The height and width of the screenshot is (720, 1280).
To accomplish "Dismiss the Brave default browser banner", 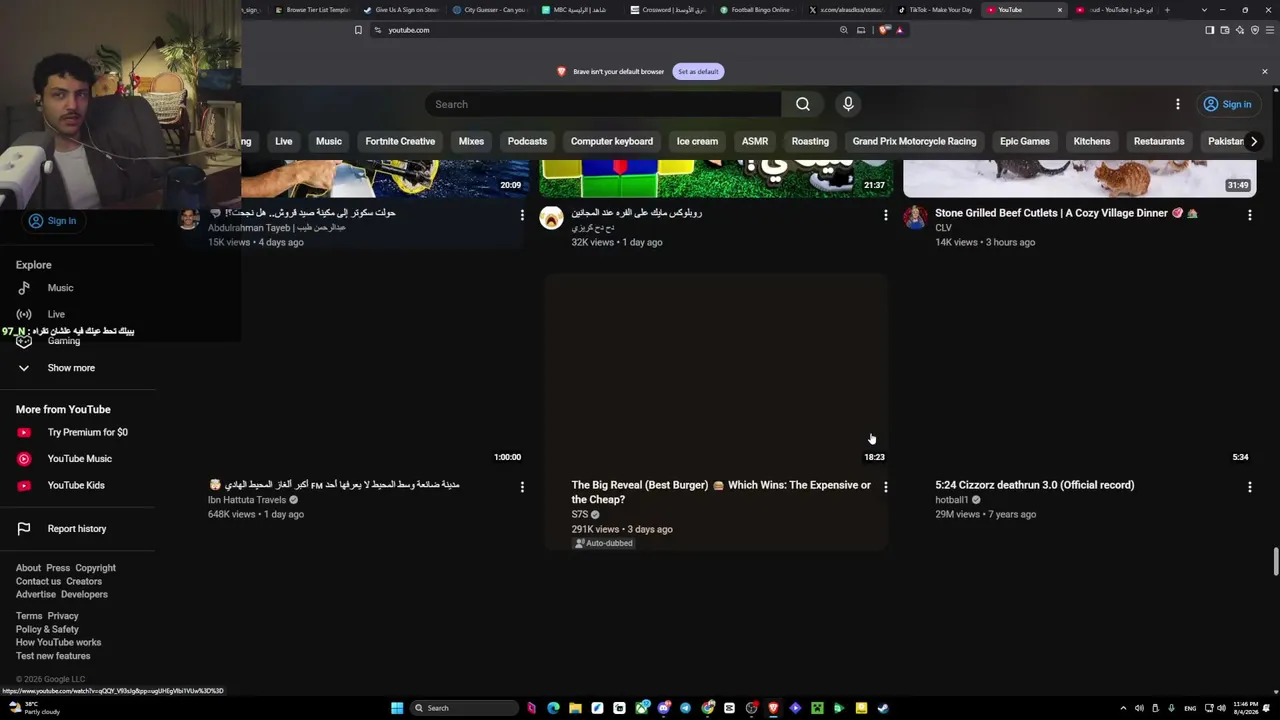I will point(1264,71).
